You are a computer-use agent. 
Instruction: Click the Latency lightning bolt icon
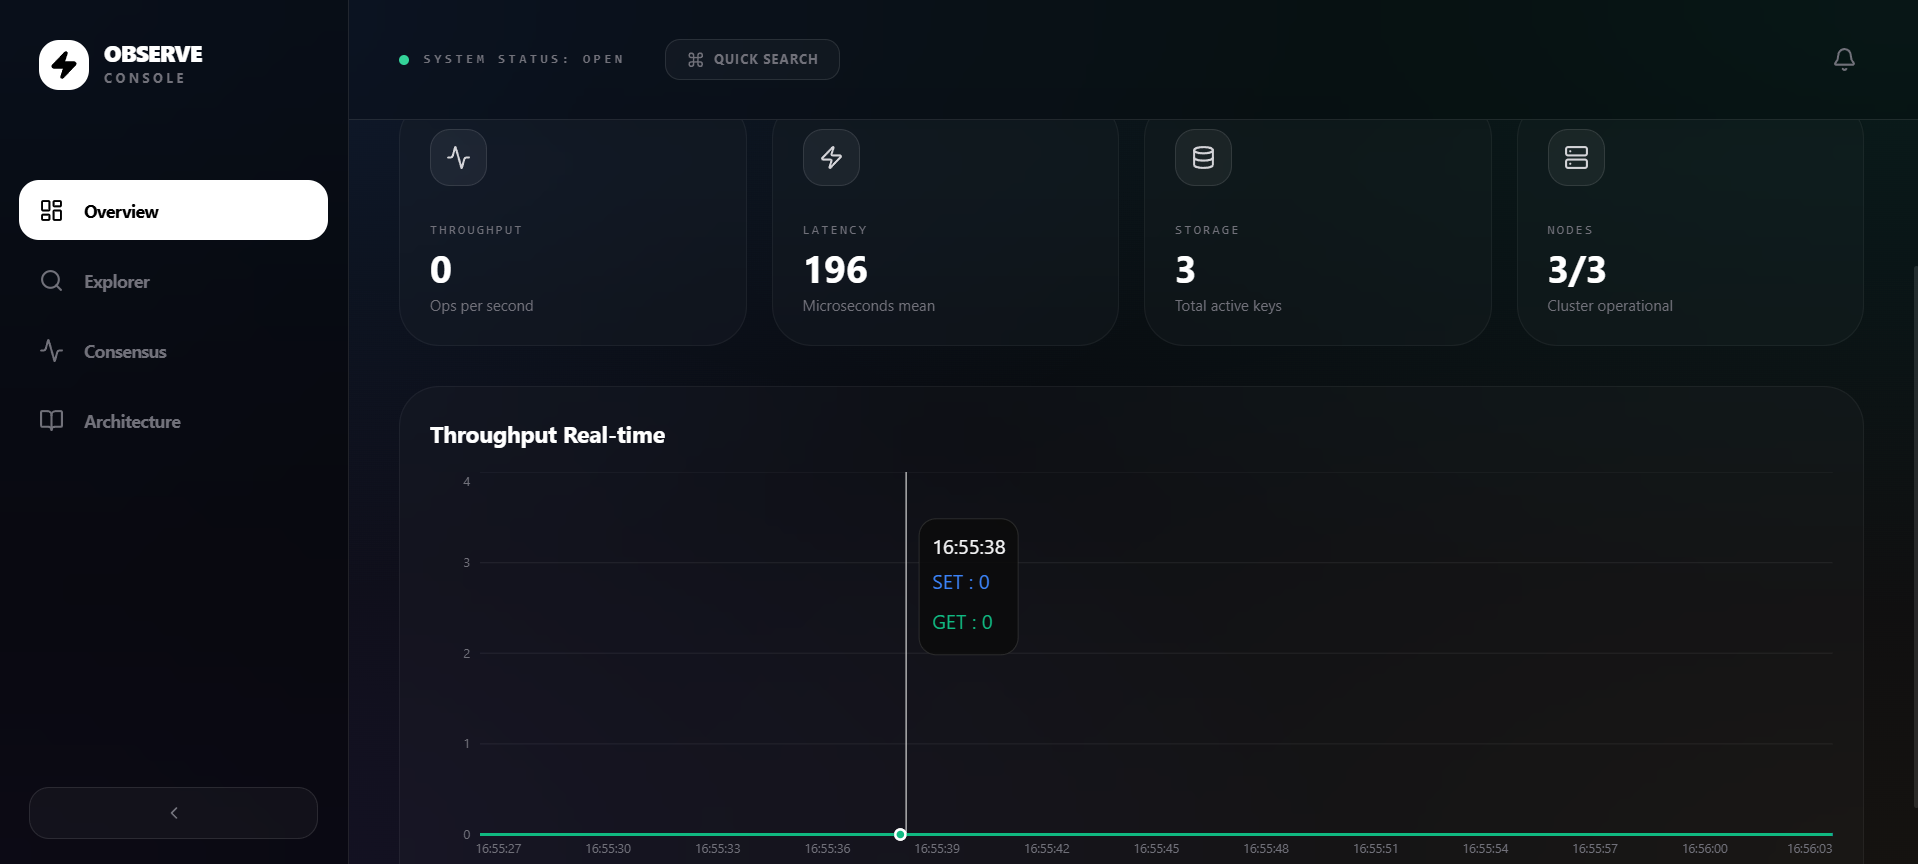click(x=831, y=157)
